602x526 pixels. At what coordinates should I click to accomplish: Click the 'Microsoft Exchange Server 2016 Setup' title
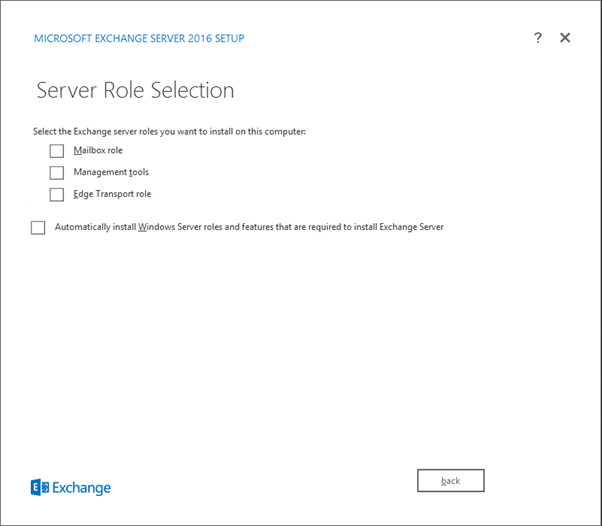click(x=139, y=39)
